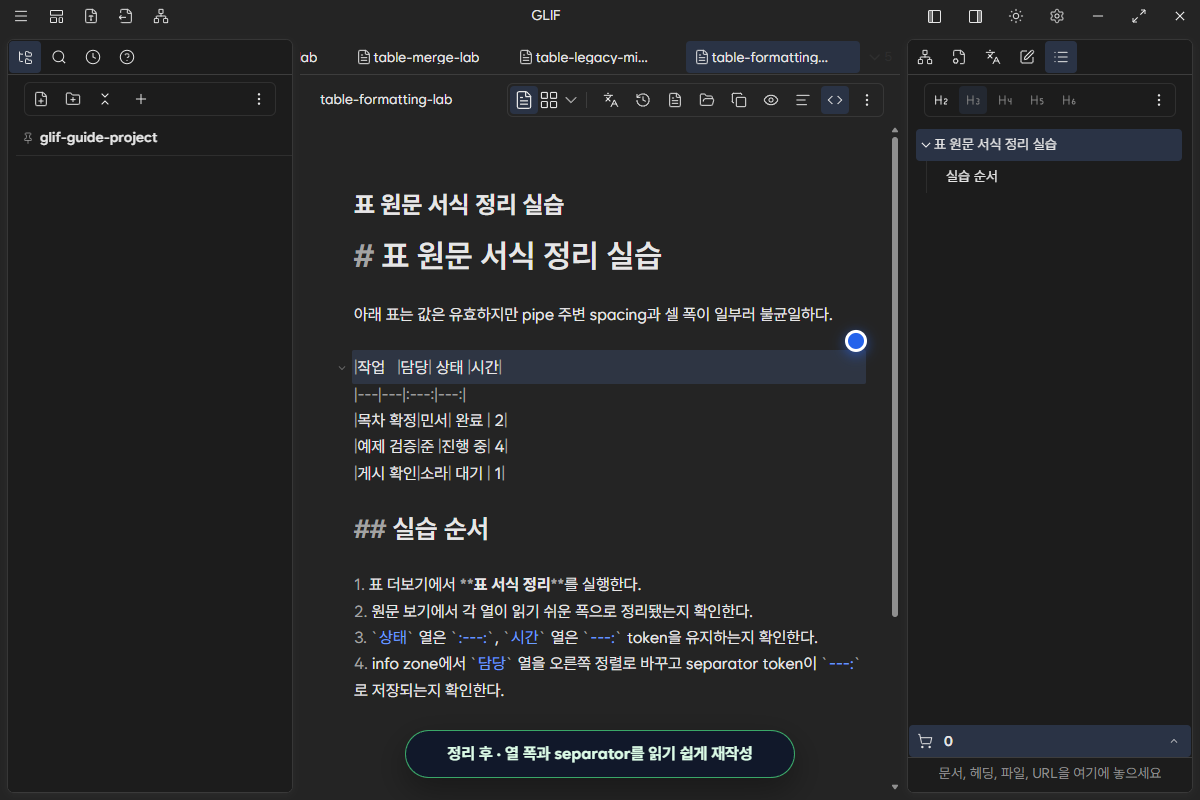Click the copy document icon
Viewport: 1200px width, 800px height.
click(x=739, y=100)
